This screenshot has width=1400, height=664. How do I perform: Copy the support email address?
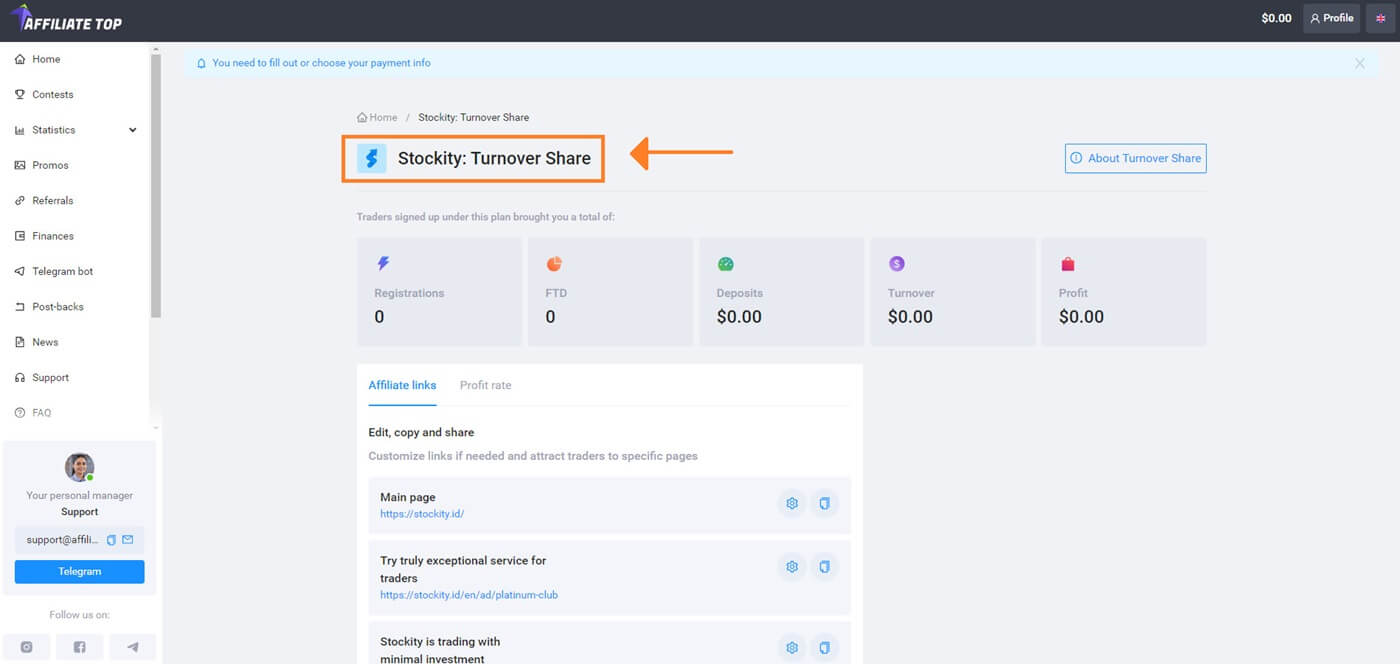(x=111, y=540)
